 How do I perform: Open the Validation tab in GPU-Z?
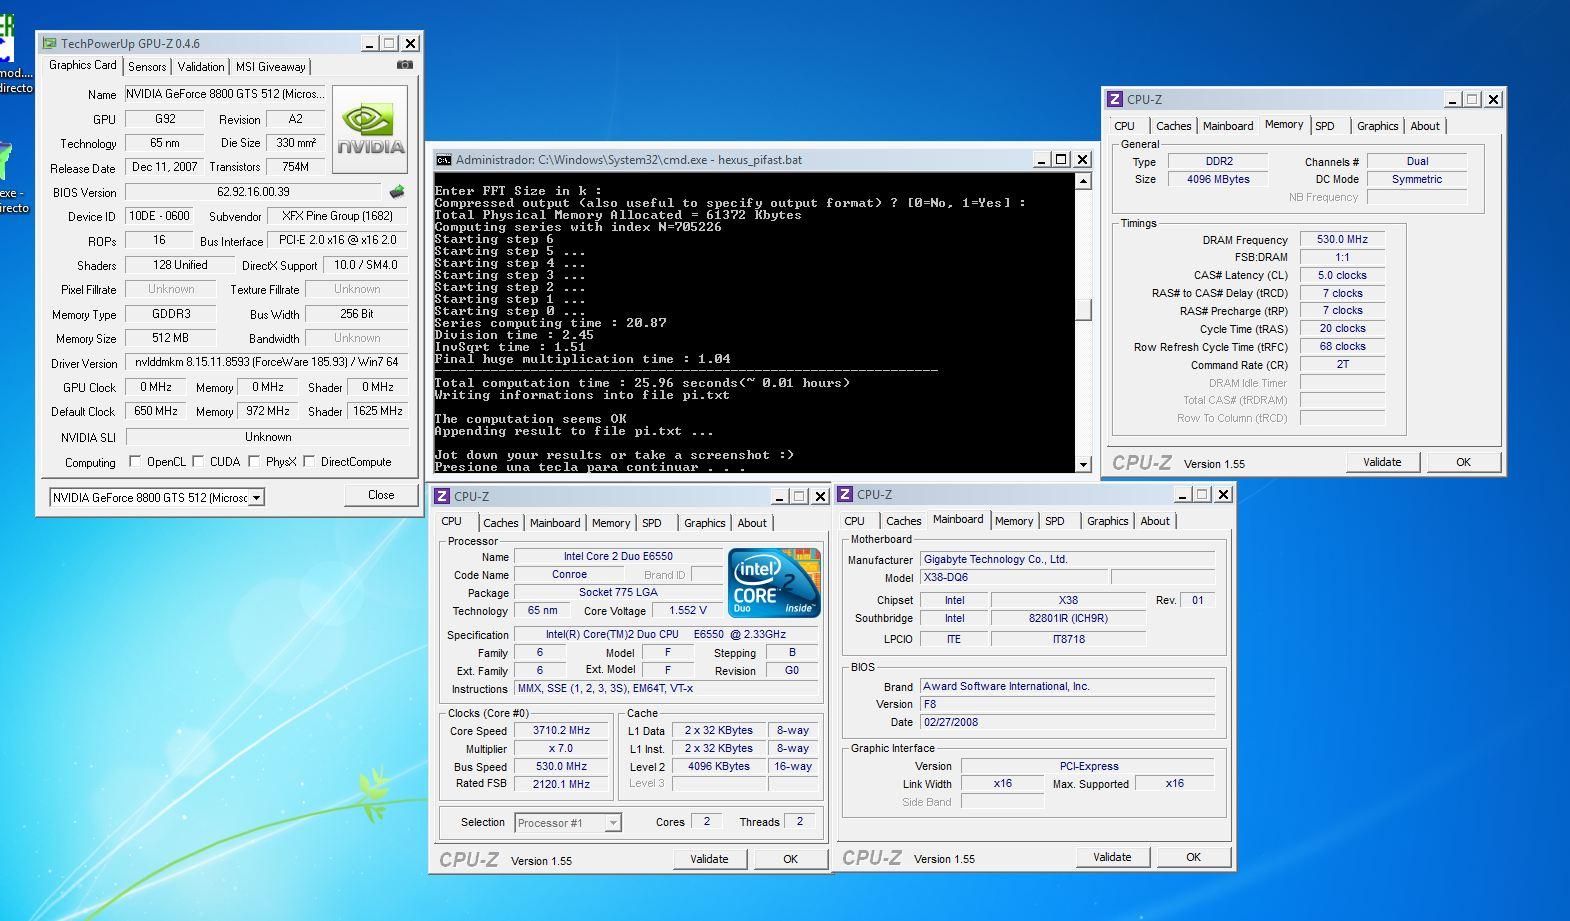click(201, 67)
